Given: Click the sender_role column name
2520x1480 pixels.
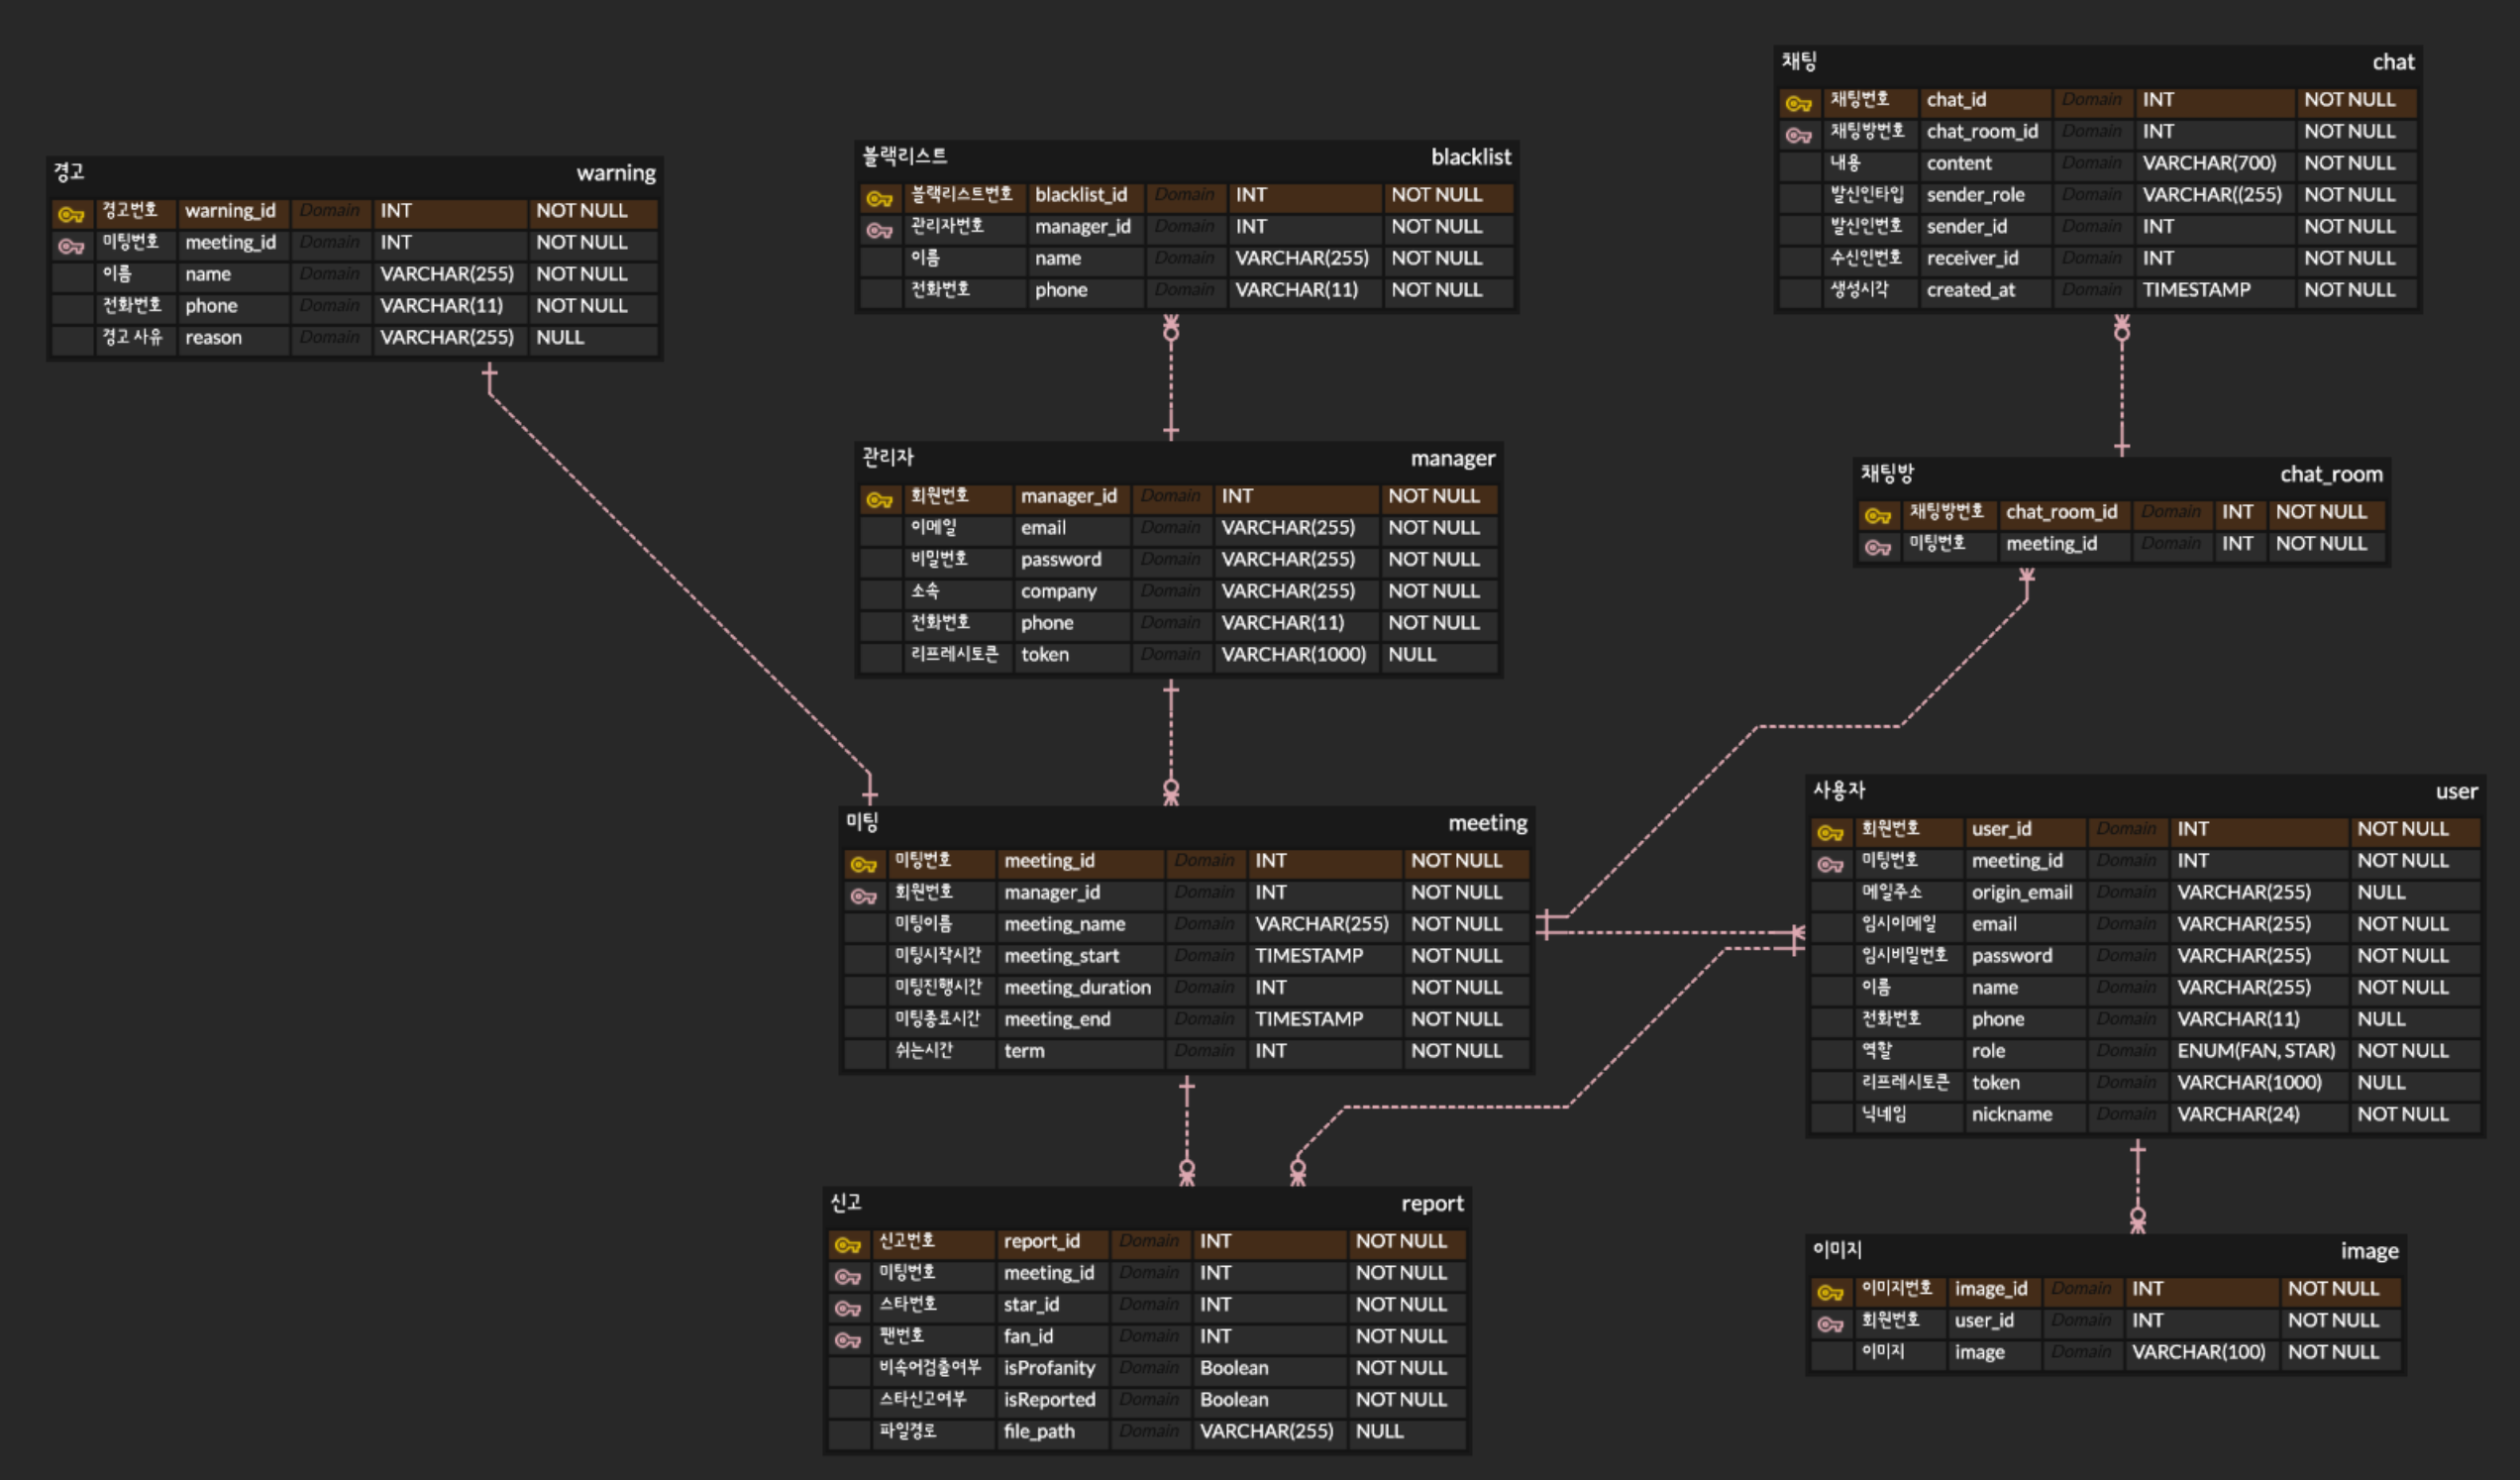Looking at the screenshot, I should [x=1975, y=195].
